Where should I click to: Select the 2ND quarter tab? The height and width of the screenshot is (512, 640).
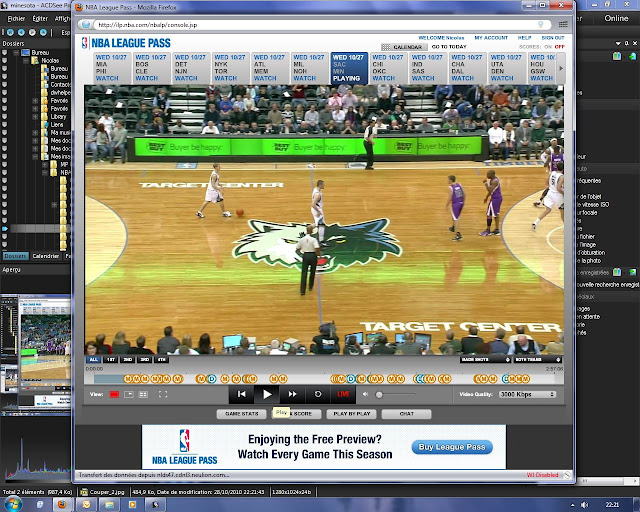pos(128,360)
